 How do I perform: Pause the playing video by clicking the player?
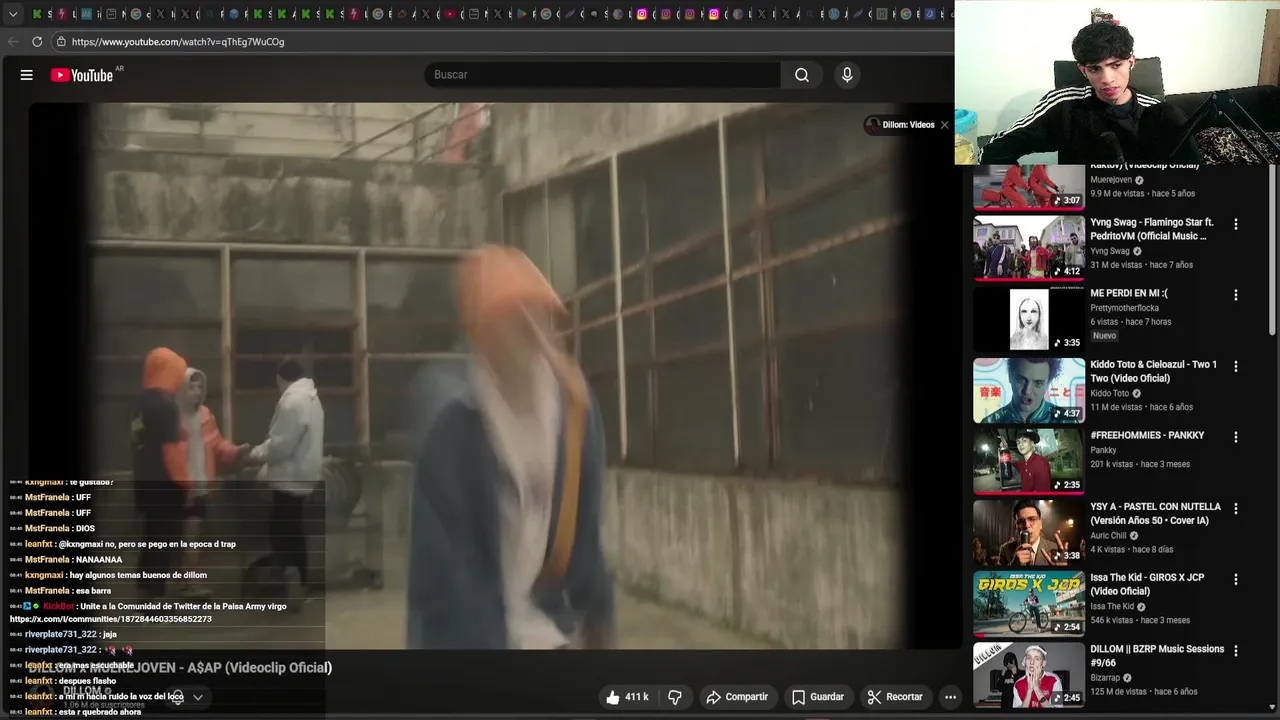495,375
